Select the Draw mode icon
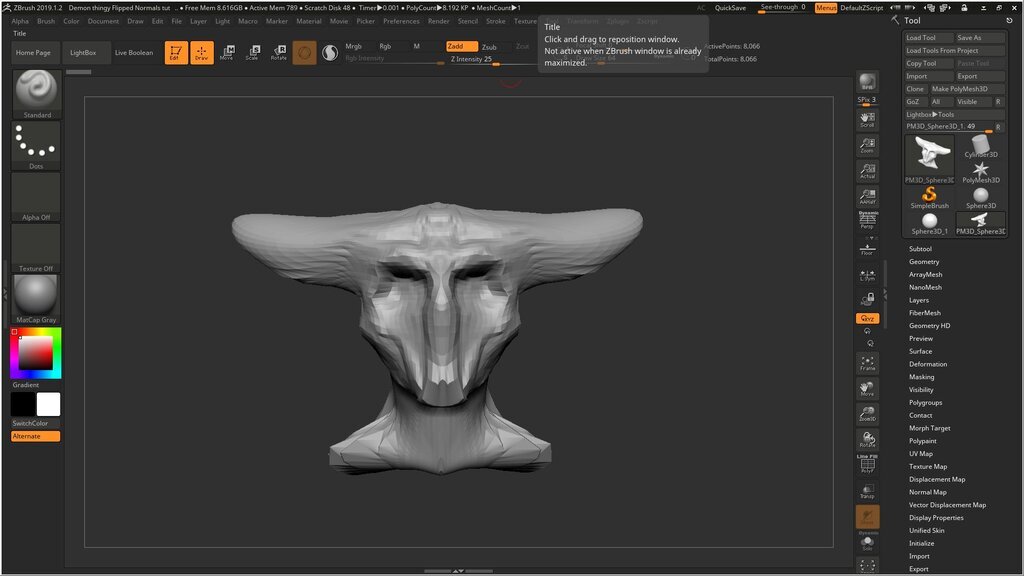1024x576 pixels. [202, 53]
